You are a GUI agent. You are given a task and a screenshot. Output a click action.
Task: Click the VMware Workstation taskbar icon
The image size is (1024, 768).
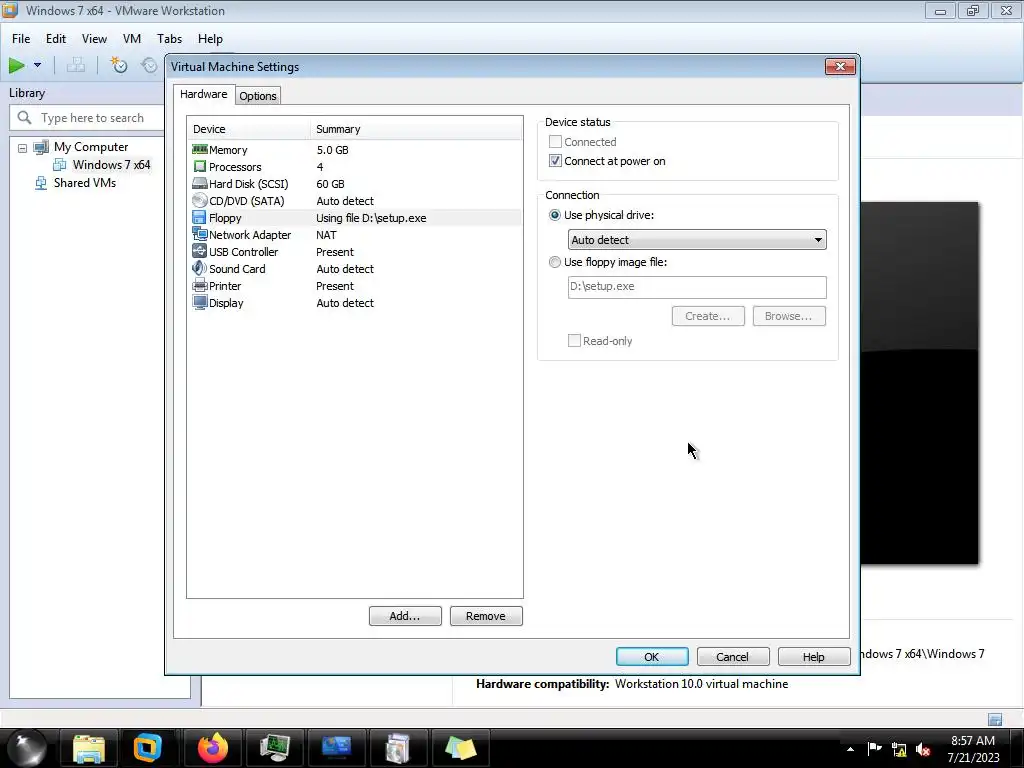[148, 748]
